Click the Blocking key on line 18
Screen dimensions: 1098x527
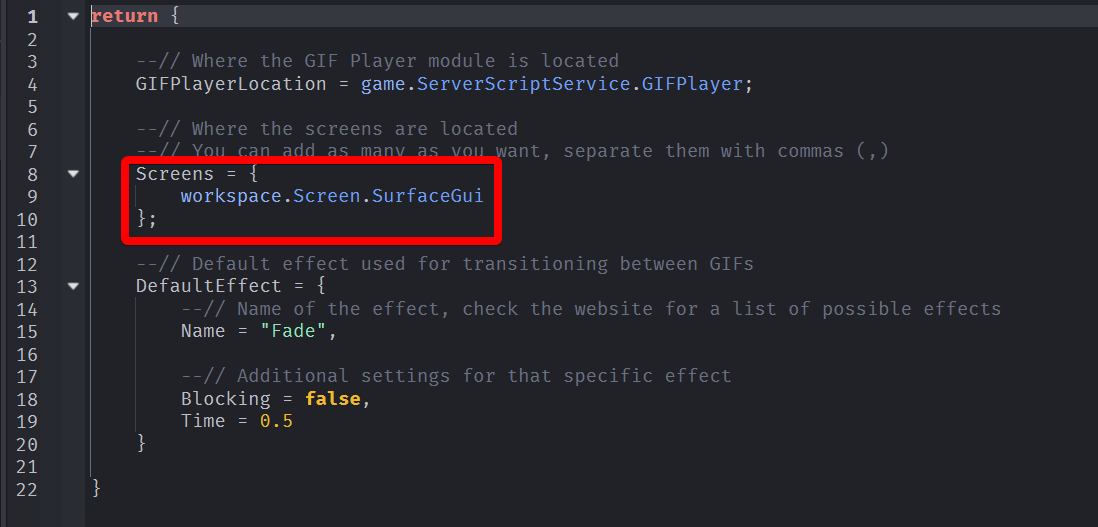tap(226, 399)
